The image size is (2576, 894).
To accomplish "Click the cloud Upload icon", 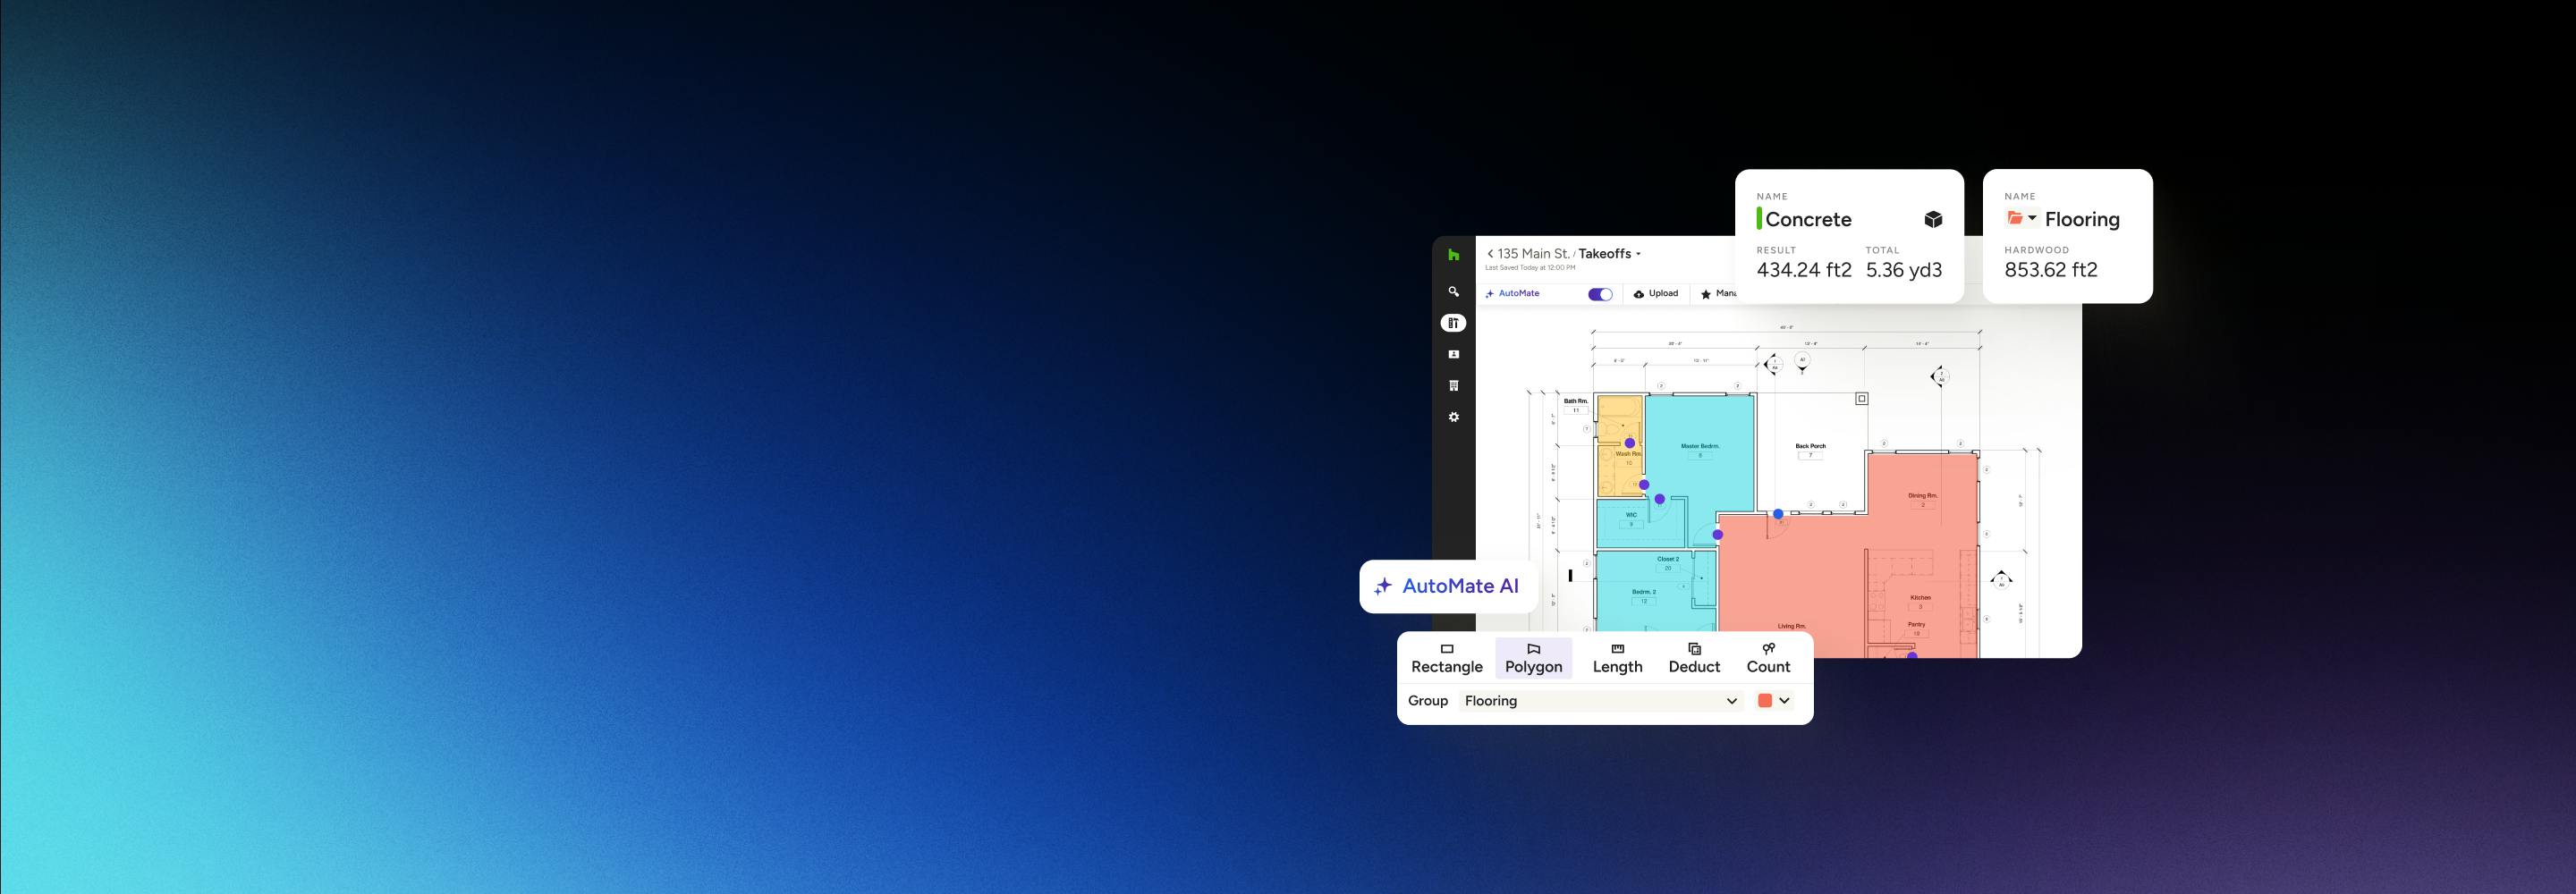I will coord(1638,294).
